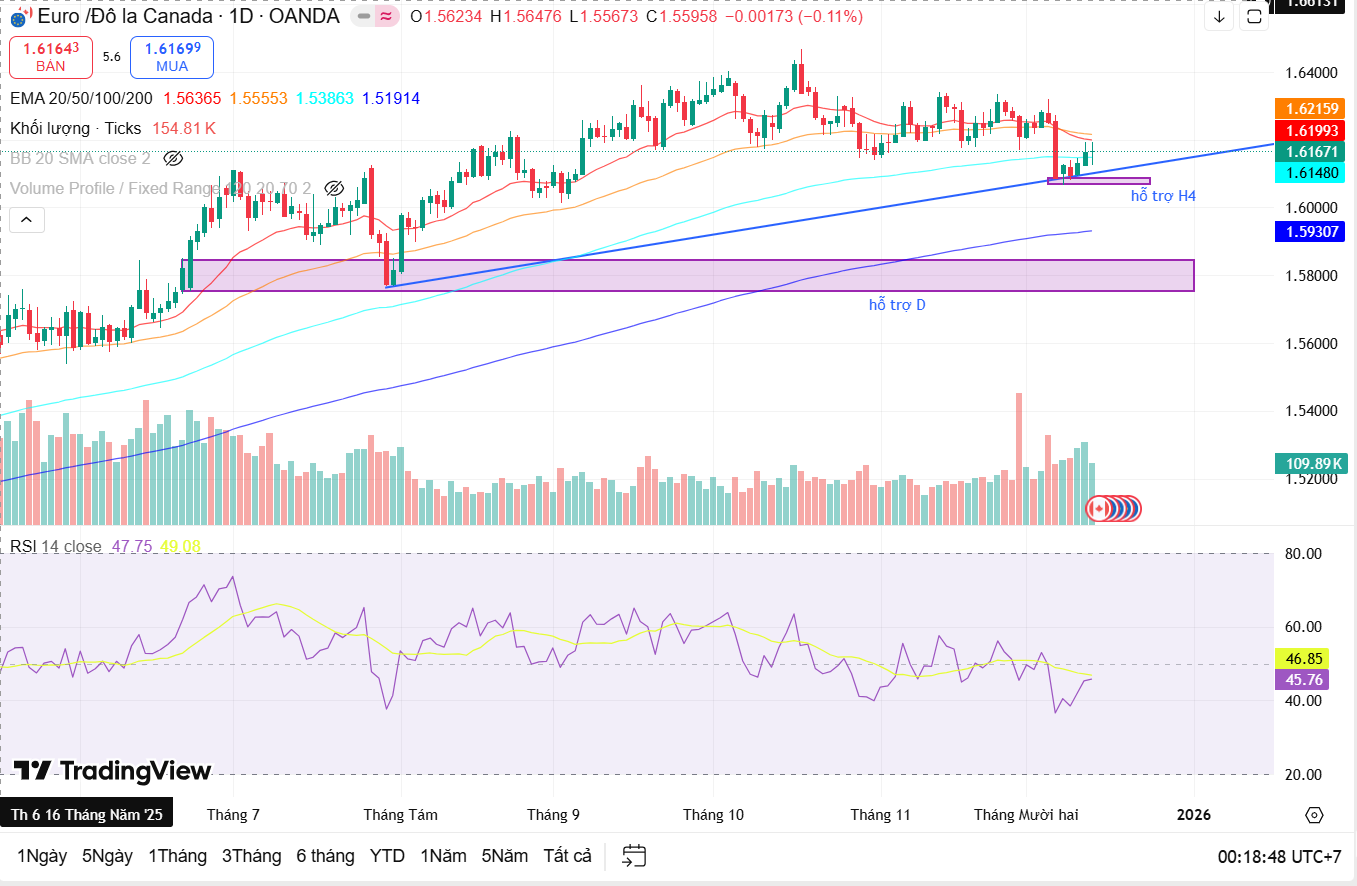Show the hidden BB 20 SMA indicator
The height and width of the screenshot is (886, 1357).
173,158
